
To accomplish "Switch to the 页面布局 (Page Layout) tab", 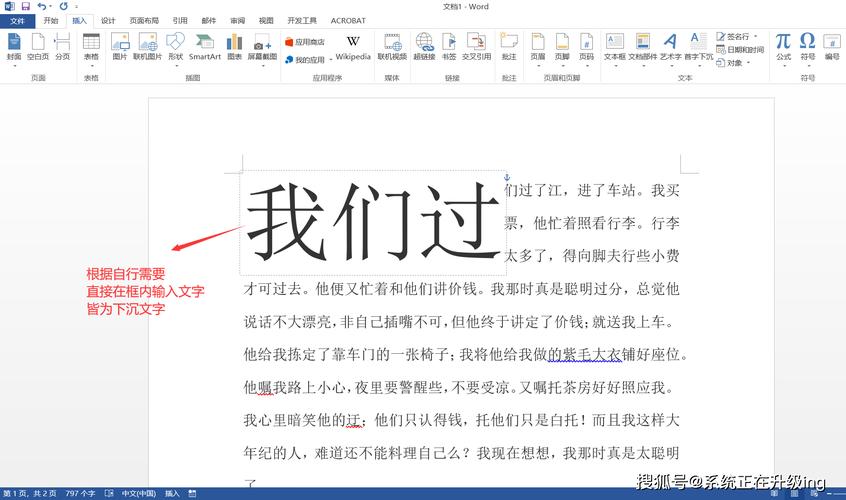I will (144, 20).
